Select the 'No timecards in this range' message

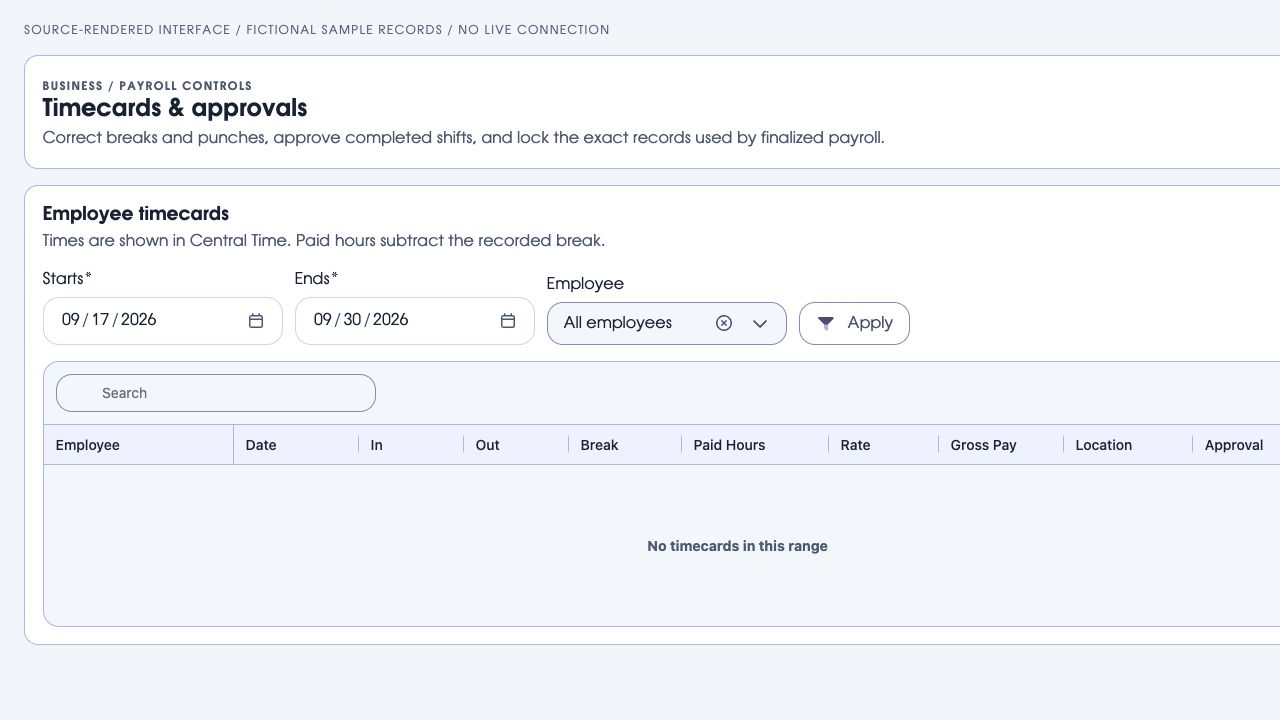[737, 546]
